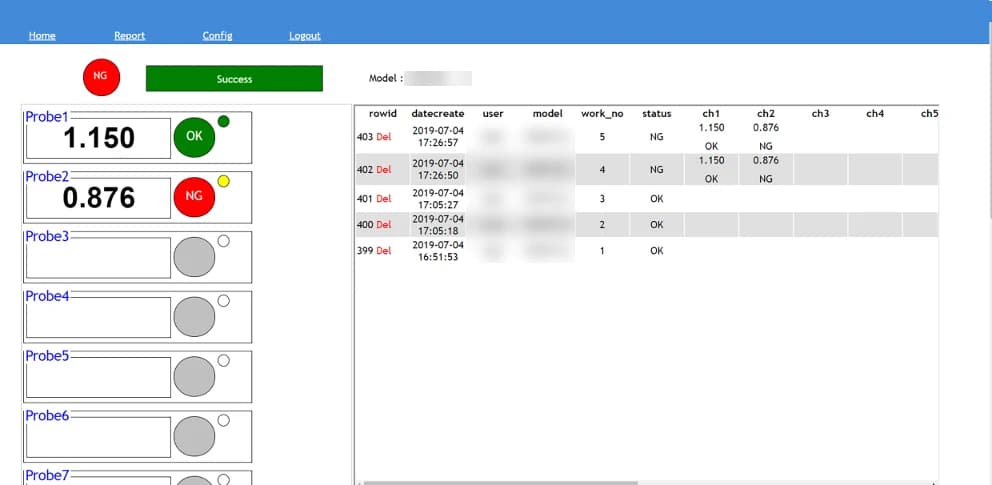Click the date 2019-07-04 17:26:57 cell

438,137
